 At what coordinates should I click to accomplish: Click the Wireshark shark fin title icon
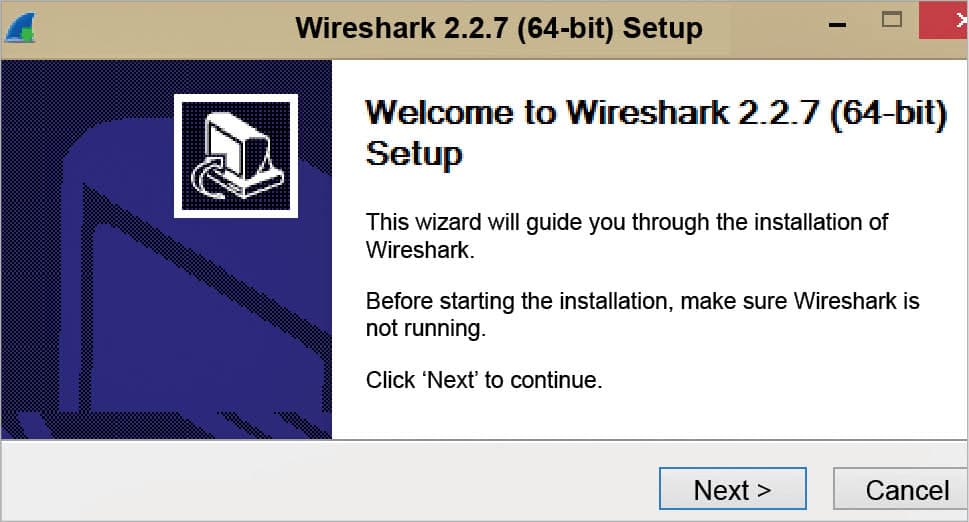pos(20,27)
